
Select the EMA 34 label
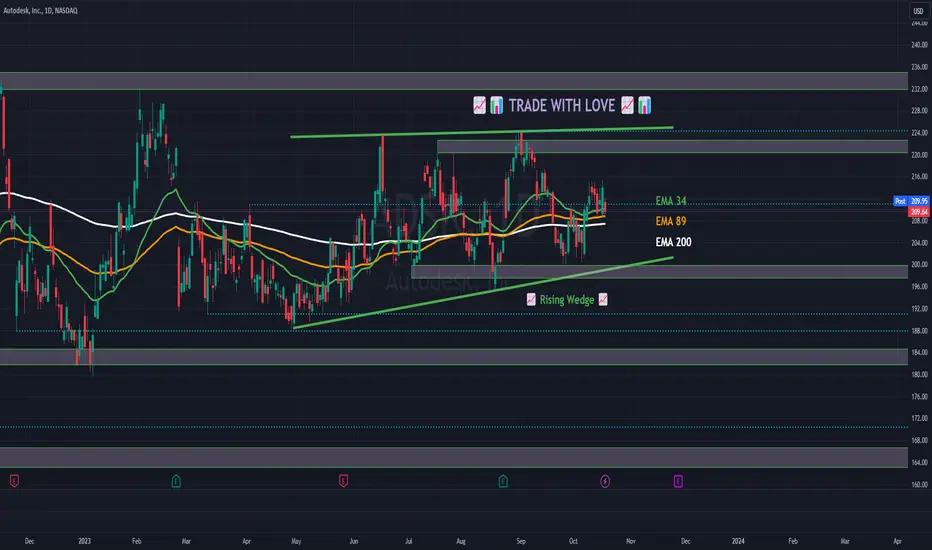point(671,201)
